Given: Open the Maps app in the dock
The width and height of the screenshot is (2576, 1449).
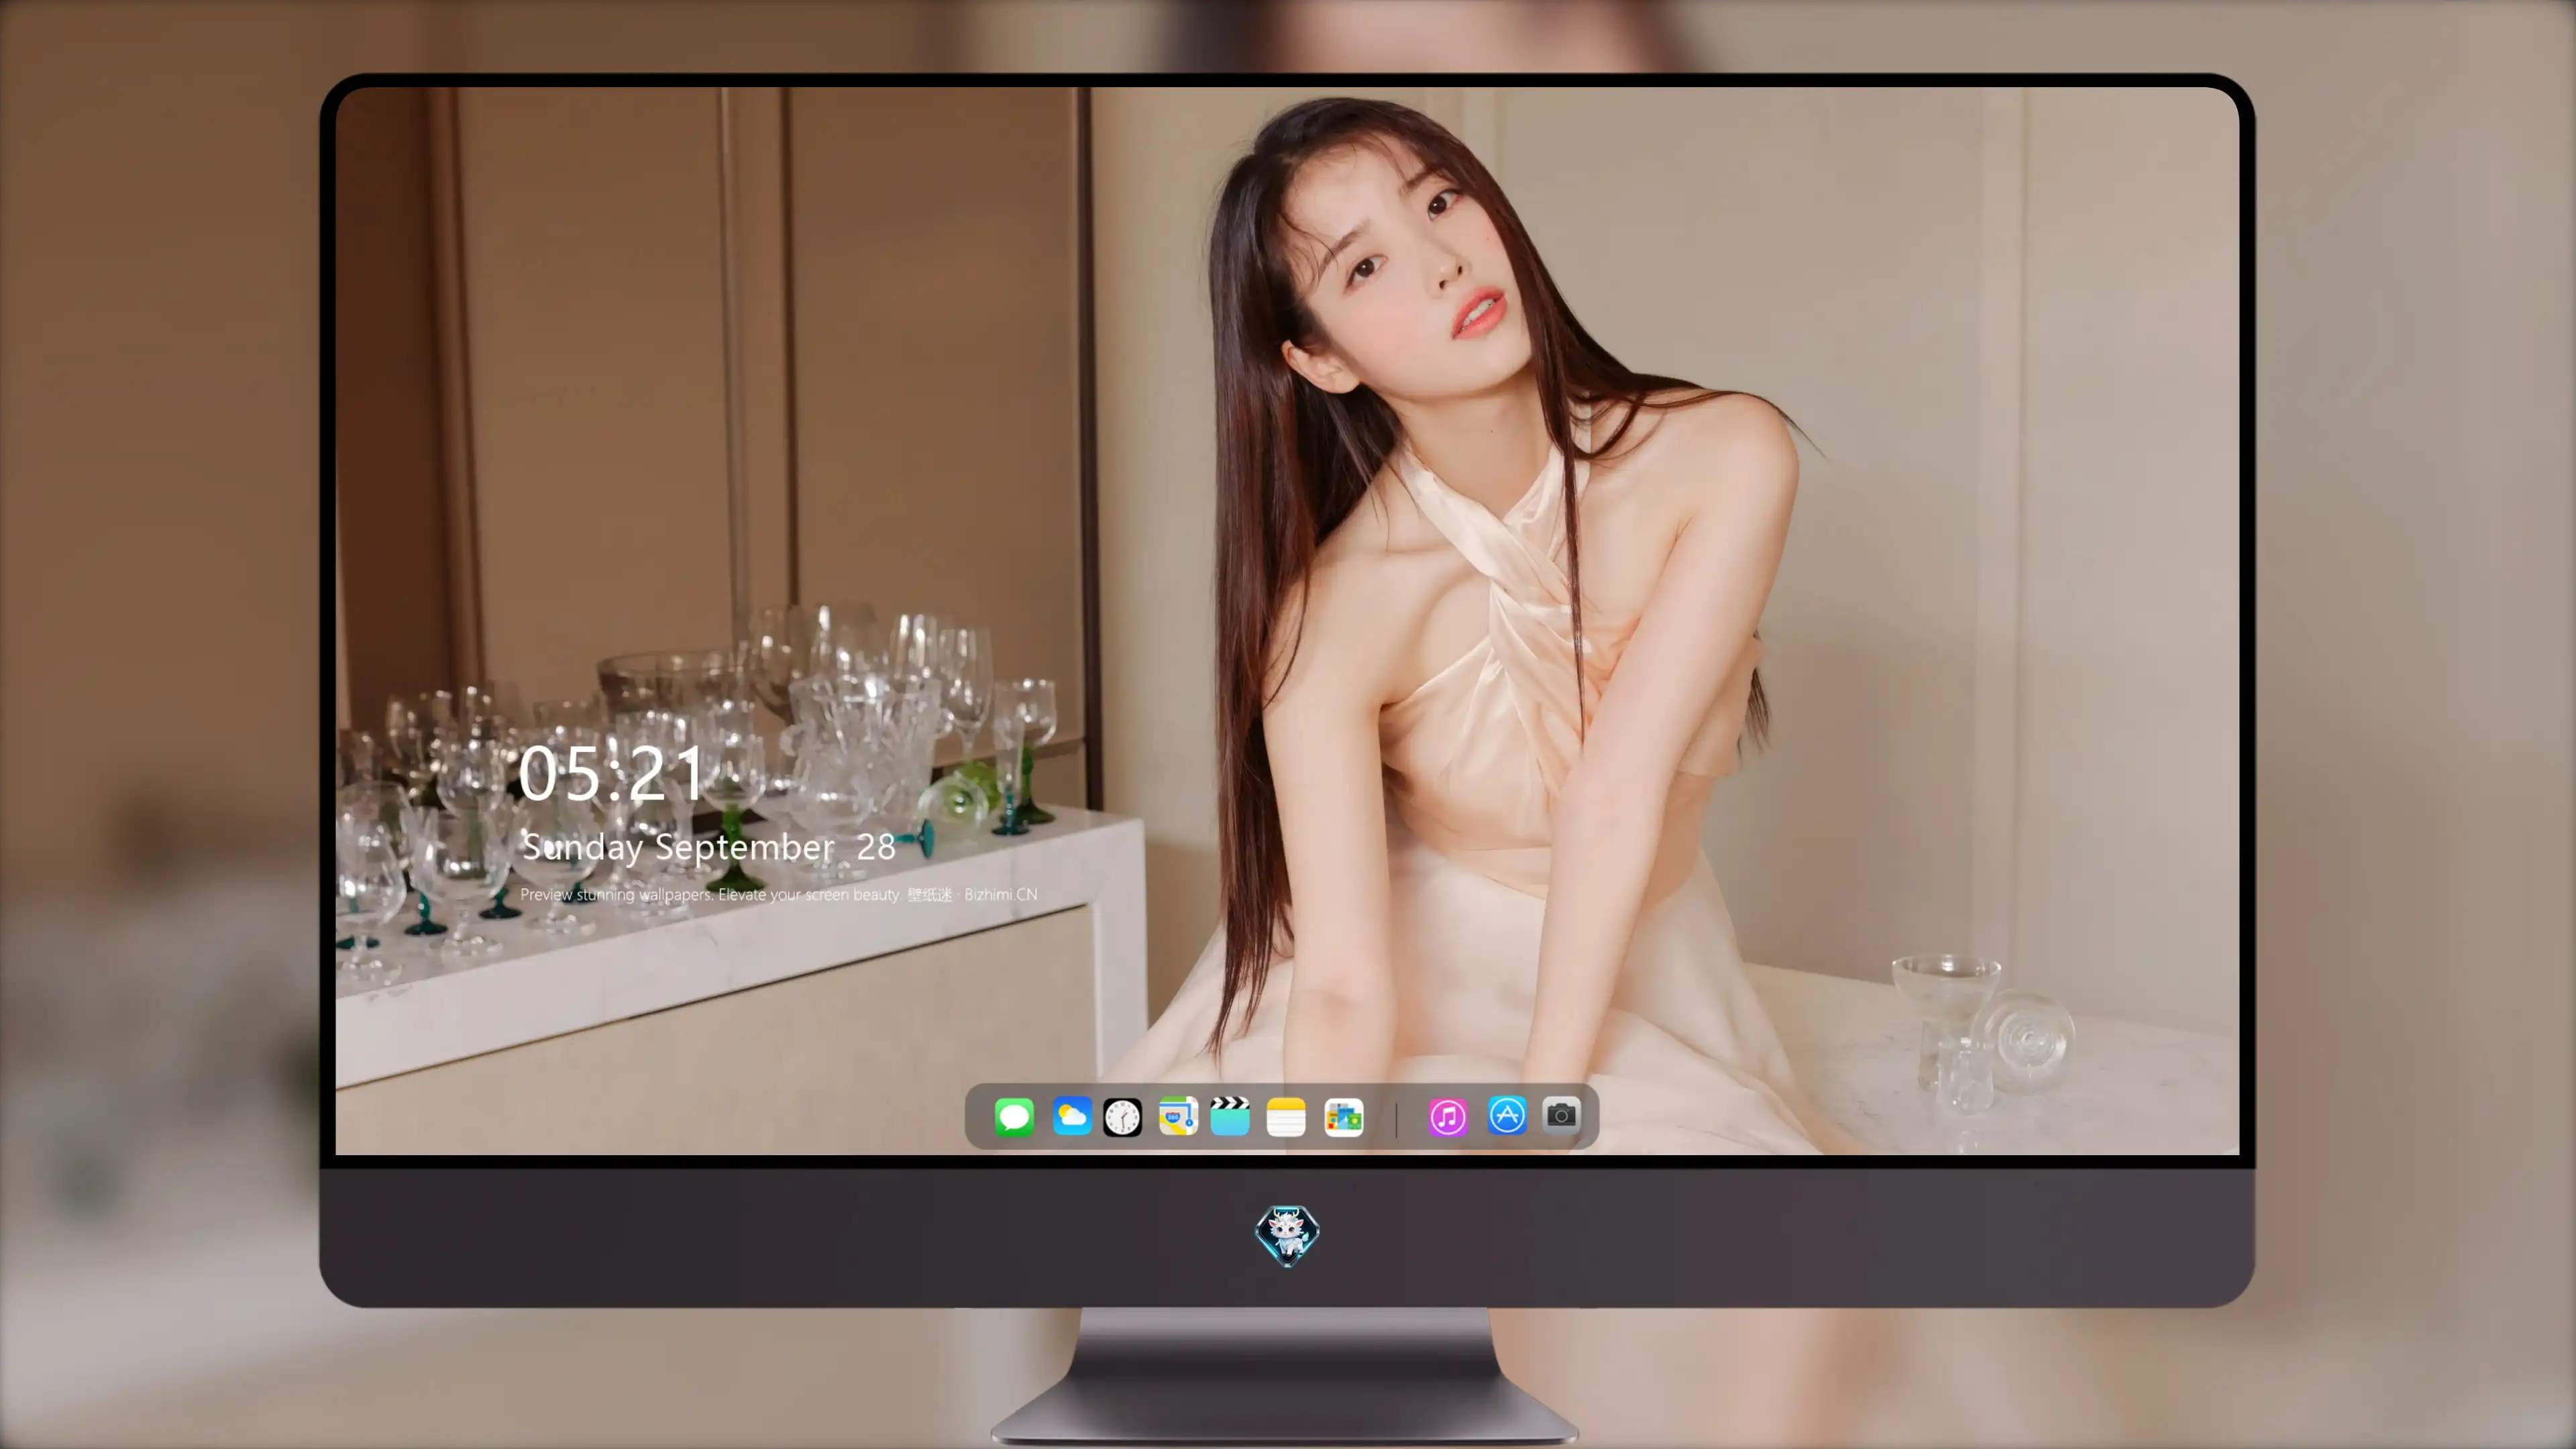Looking at the screenshot, I should tap(1178, 1116).
